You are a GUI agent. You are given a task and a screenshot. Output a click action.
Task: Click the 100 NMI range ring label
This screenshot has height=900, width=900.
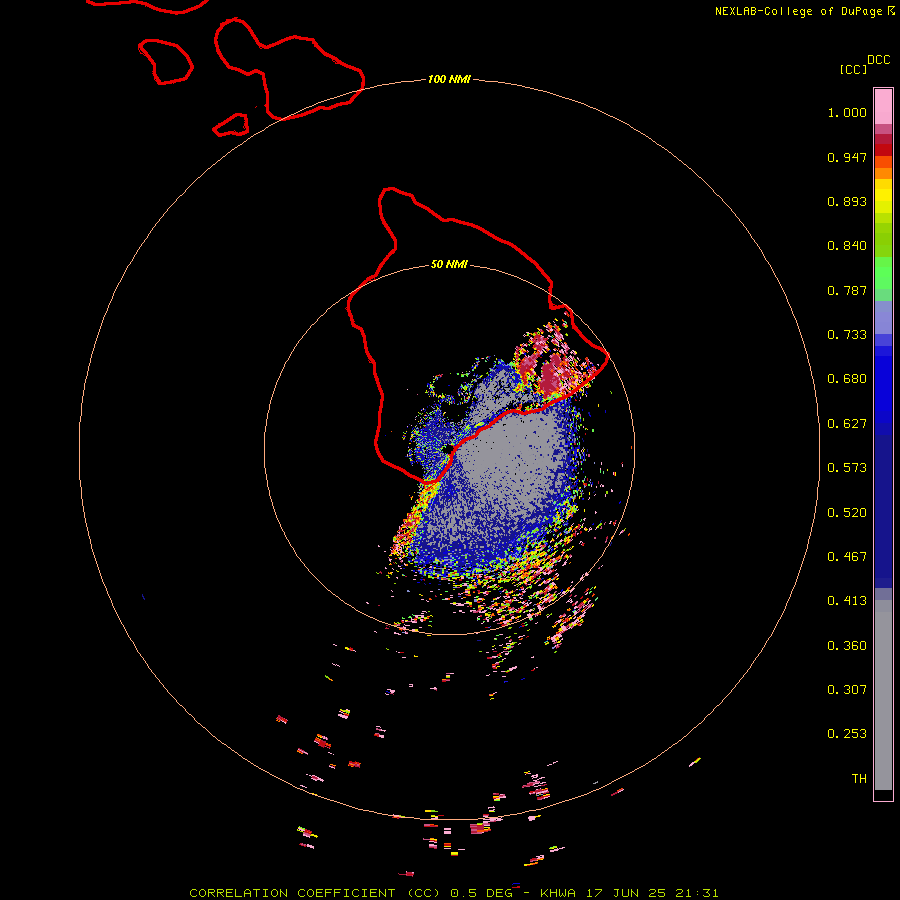point(449,79)
